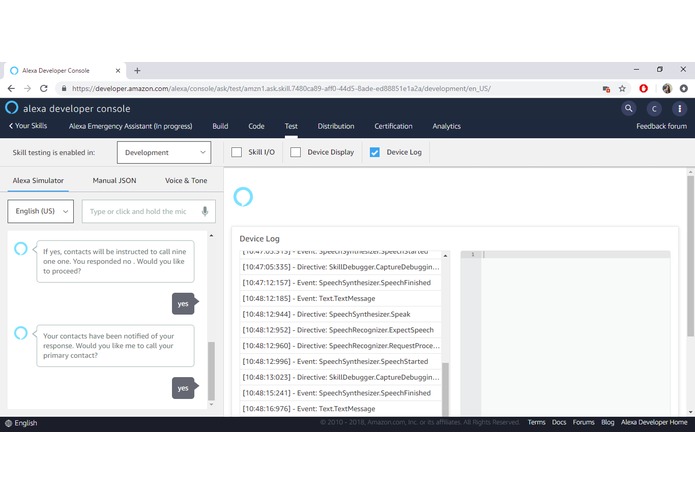695x494 pixels.
Task: Open Alexa Emergency Assistant skill name
Action: click(130, 126)
